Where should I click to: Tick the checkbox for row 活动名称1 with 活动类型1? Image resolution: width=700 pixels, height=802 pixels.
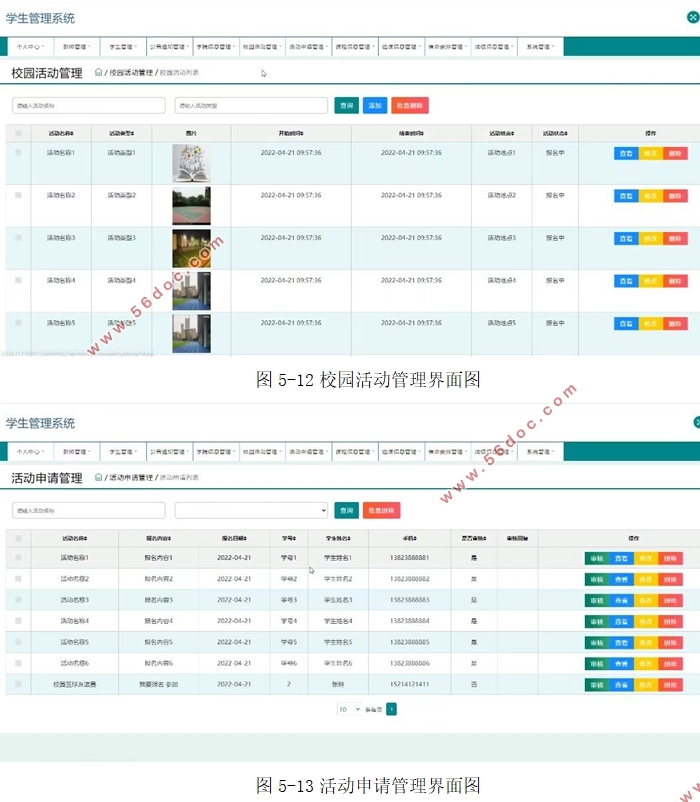[x=18, y=152]
